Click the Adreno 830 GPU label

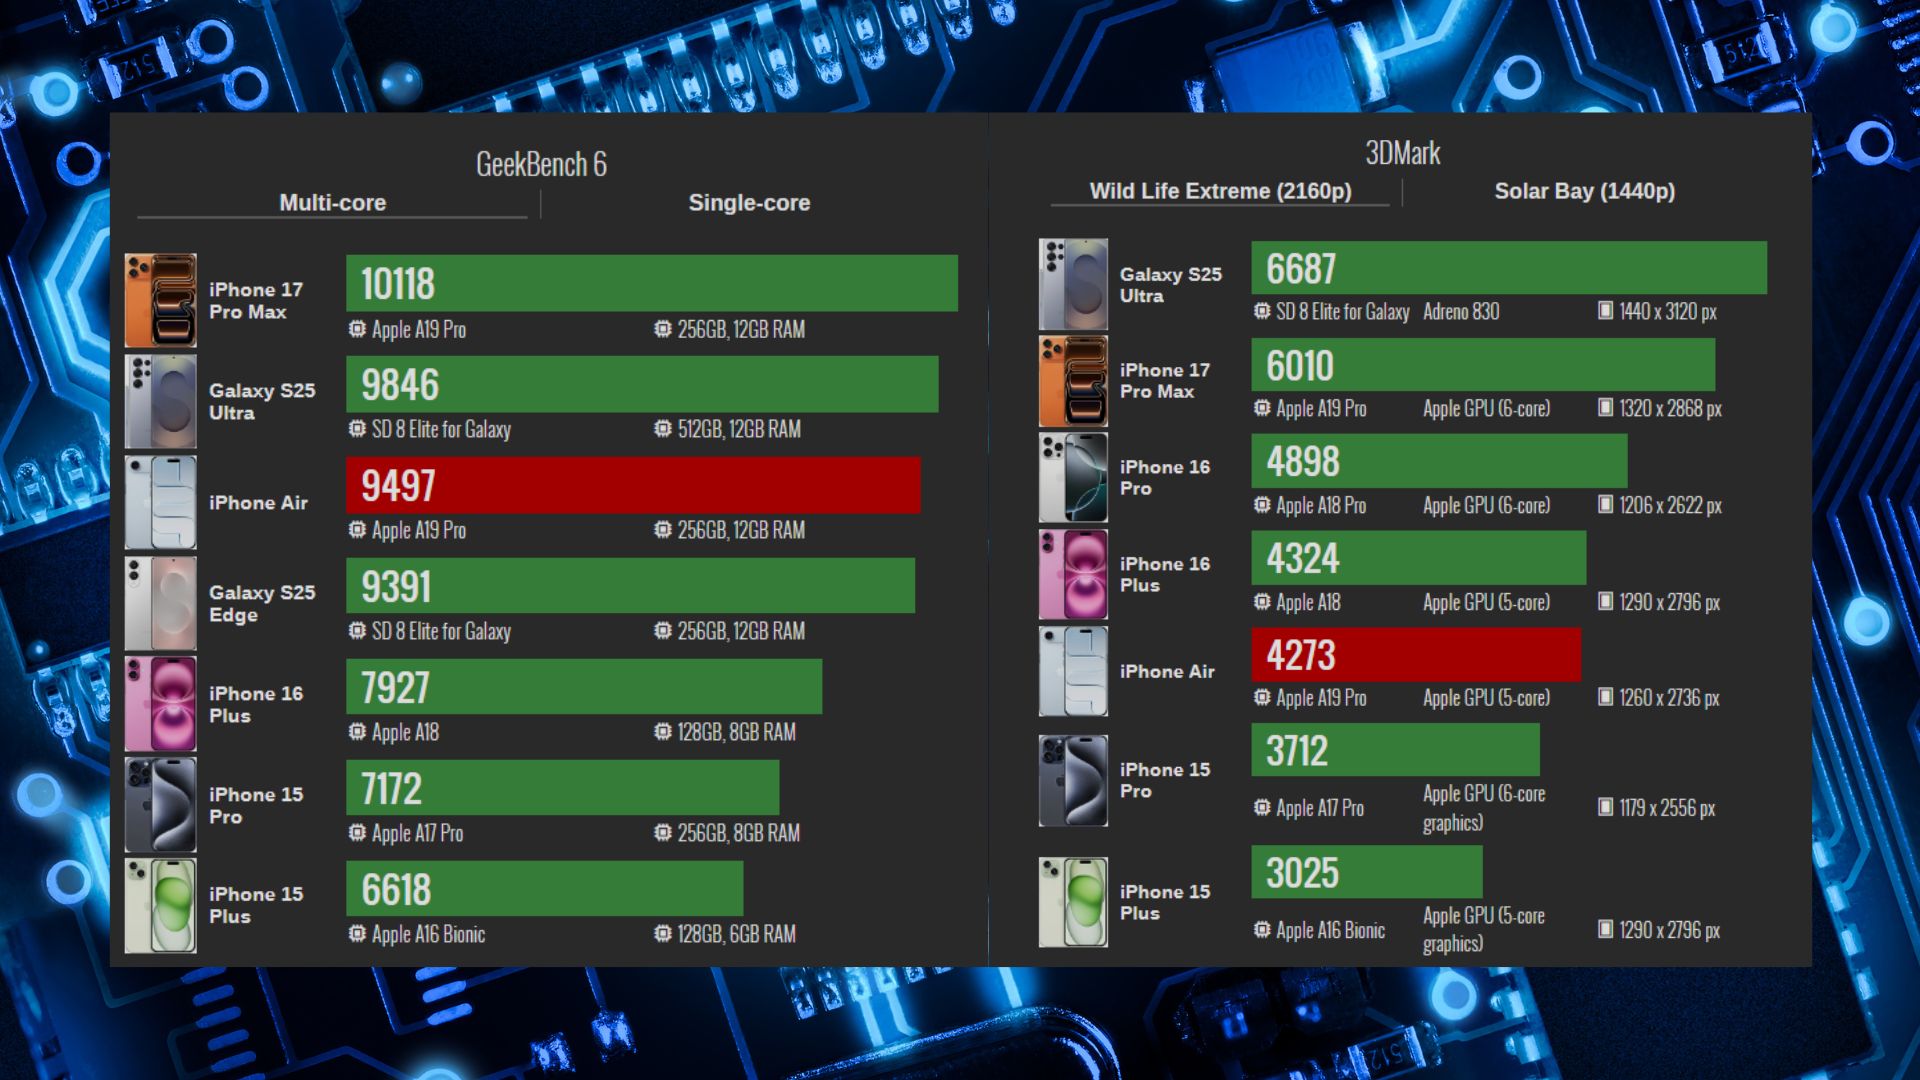point(1461,312)
